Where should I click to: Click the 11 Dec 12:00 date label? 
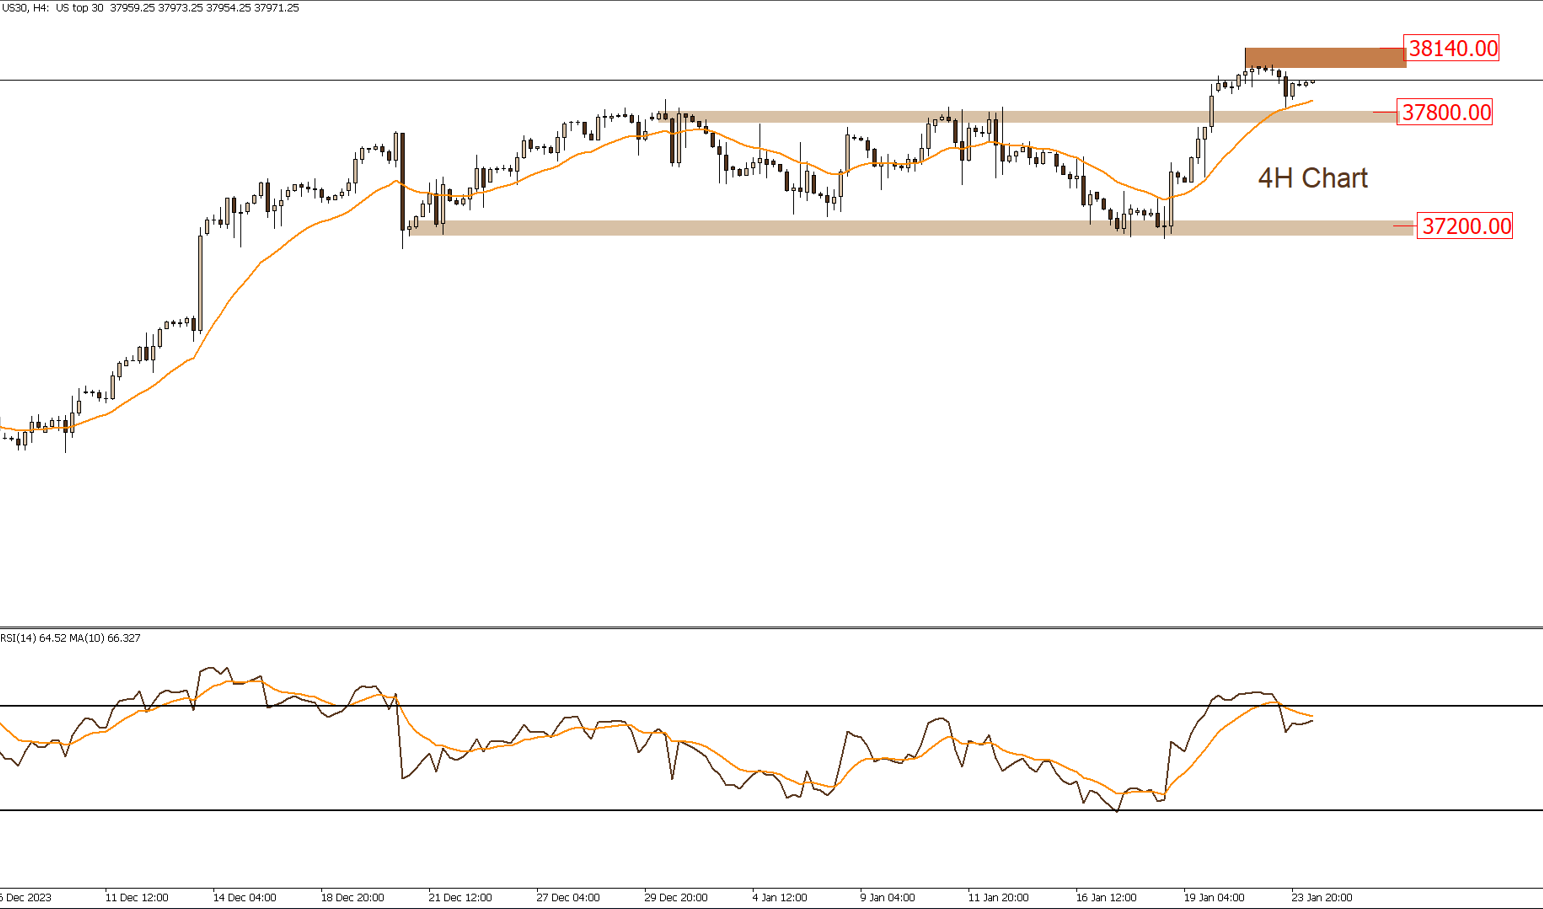[x=139, y=897]
